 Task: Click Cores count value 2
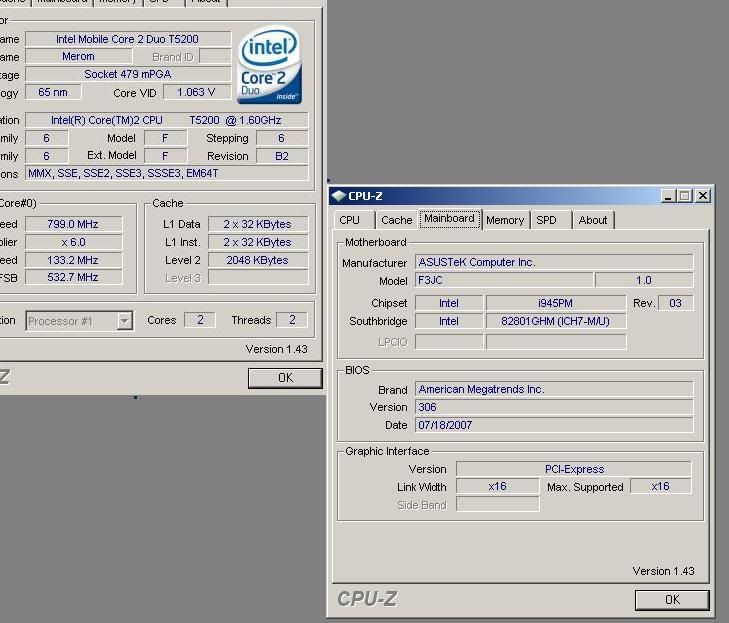(200, 320)
